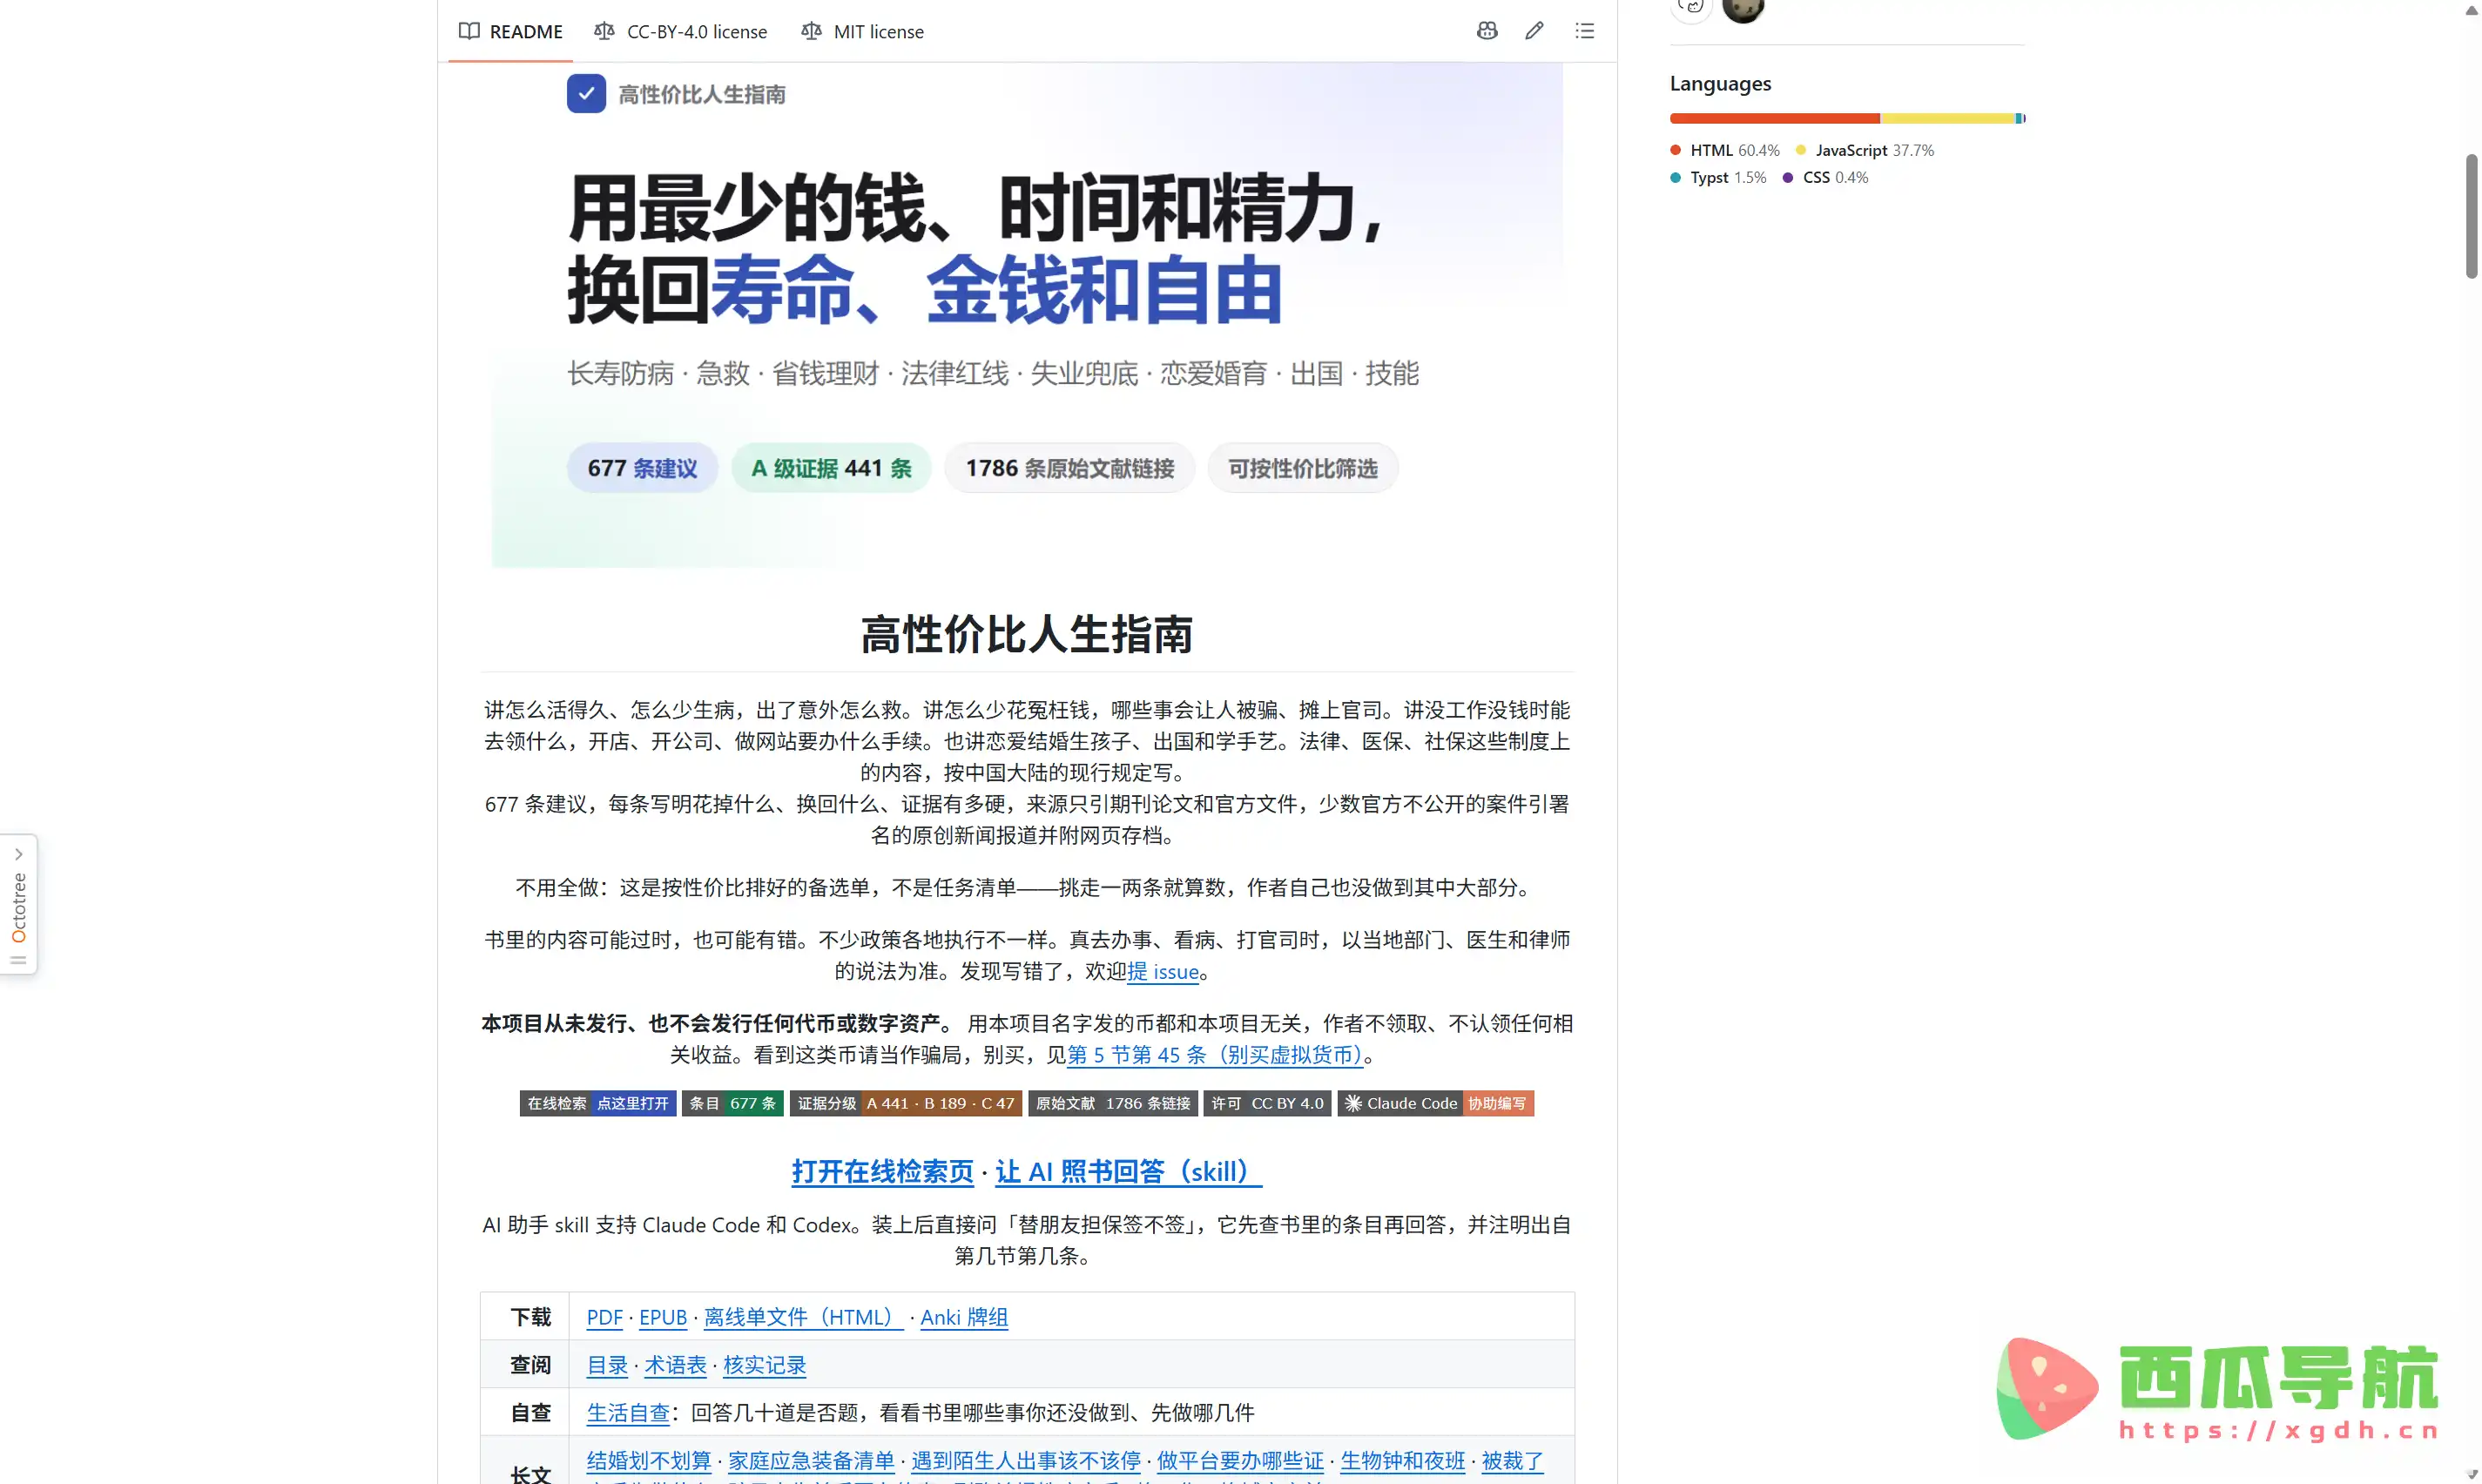Open the 提 issue link
The image size is (2482, 1484).
coord(1163,971)
